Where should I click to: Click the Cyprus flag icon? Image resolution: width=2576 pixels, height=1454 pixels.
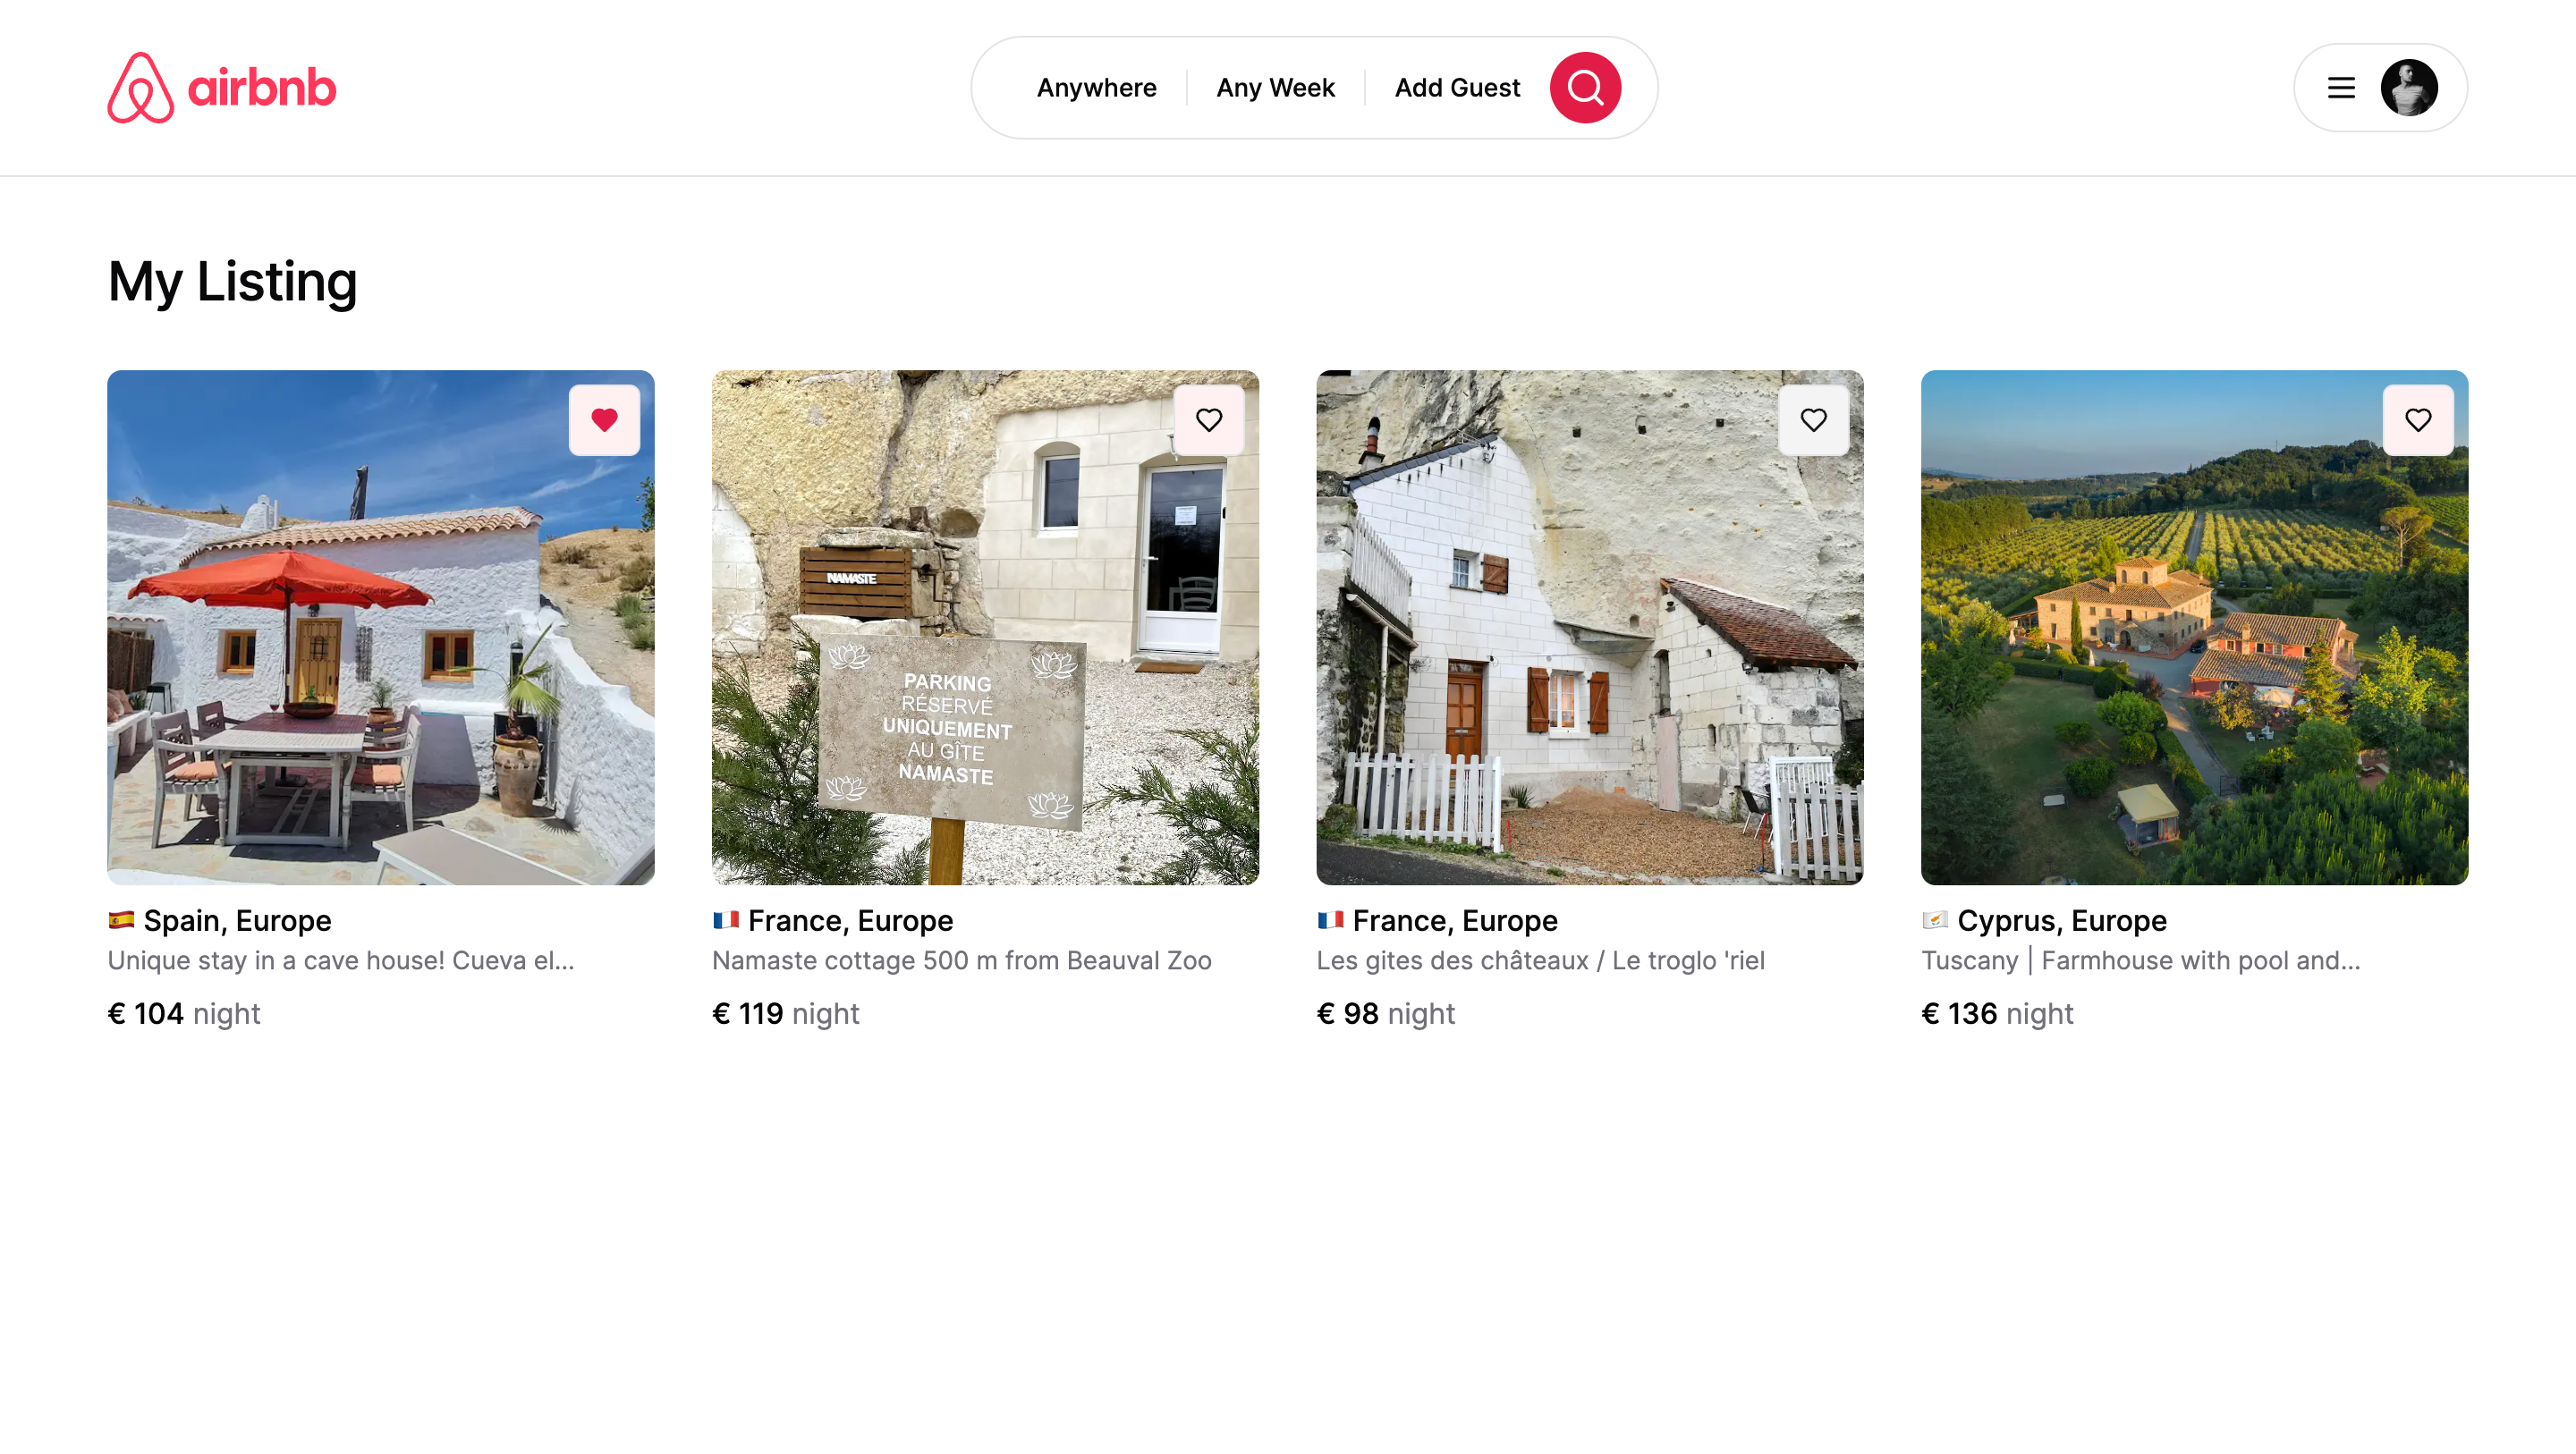pos(1934,920)
